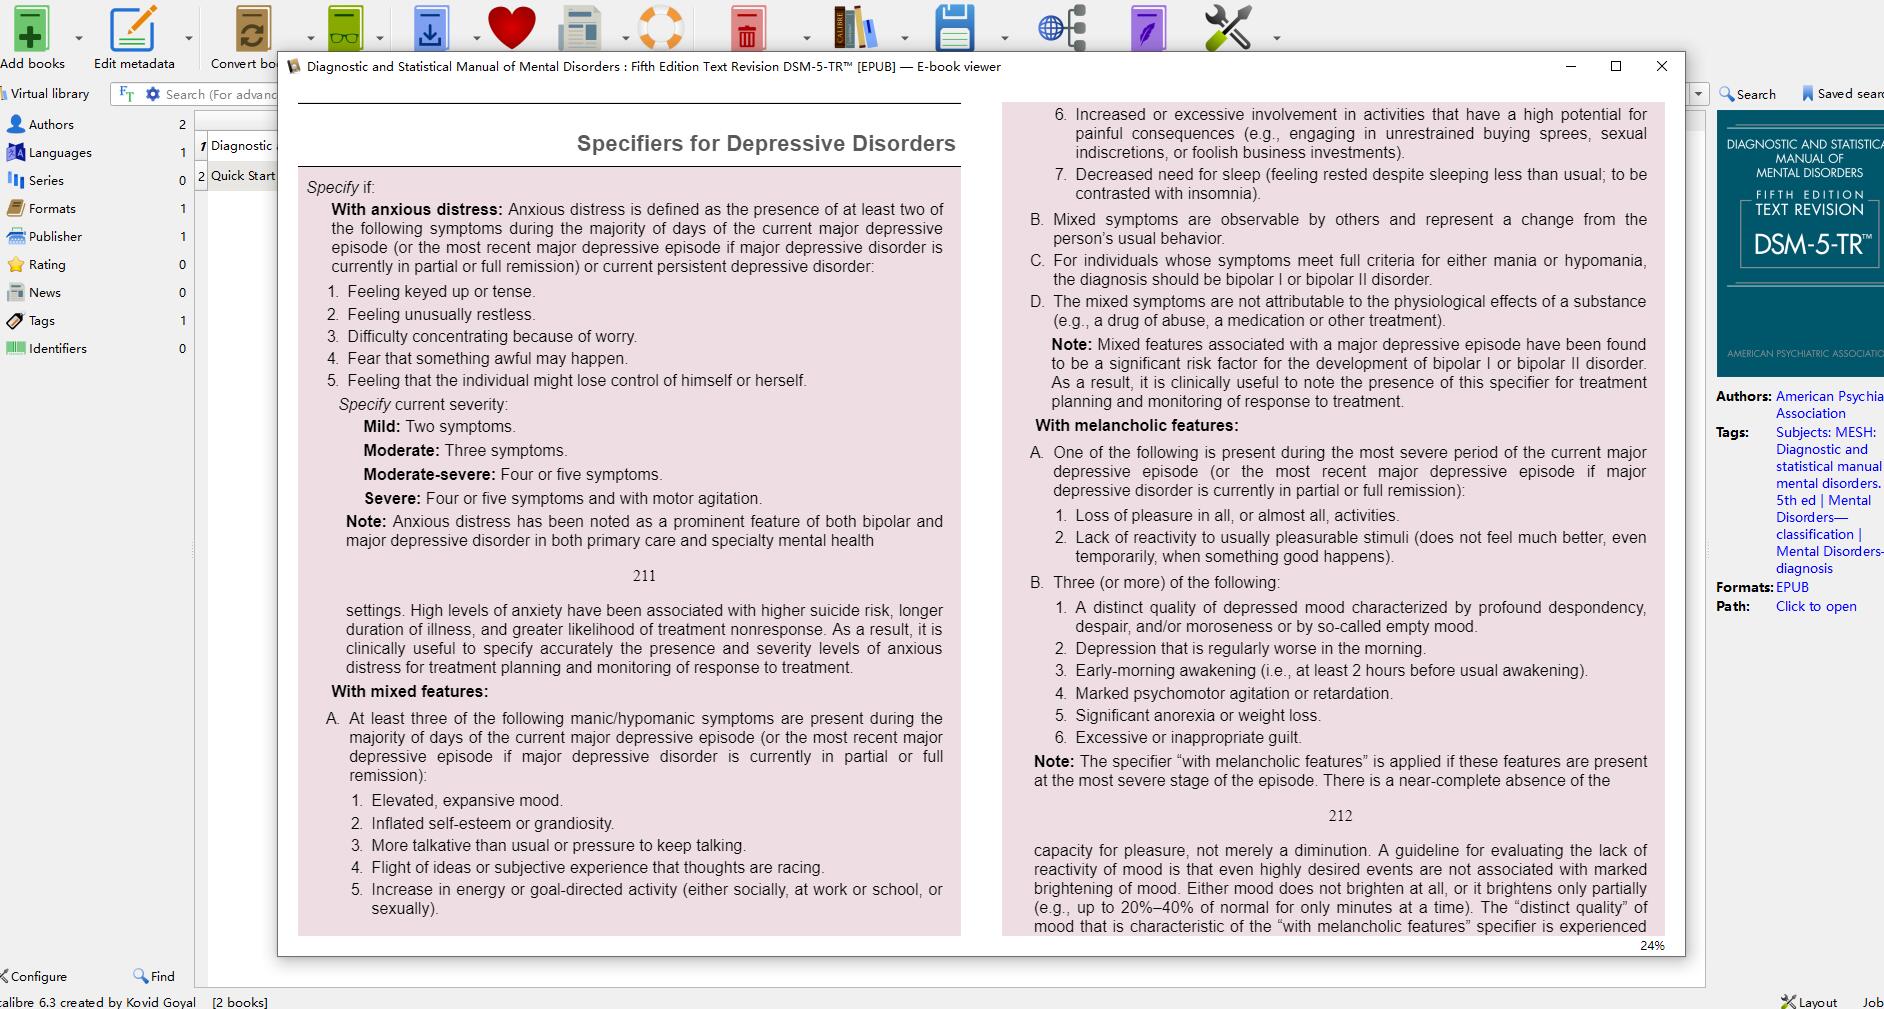Image resolution: width=1884 pixels, height=1009 pixels.
Task: Click the green View book icon
Action: click(x=345, y=28)
